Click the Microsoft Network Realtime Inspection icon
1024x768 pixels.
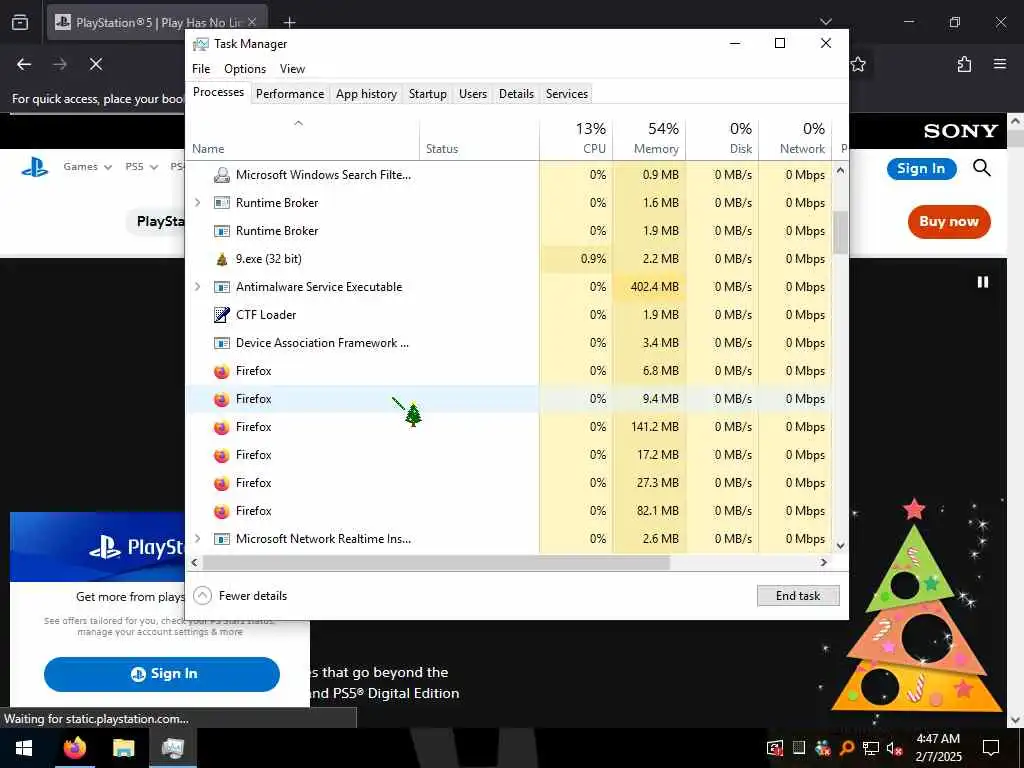pyautogui.click(x=222, y=539)
